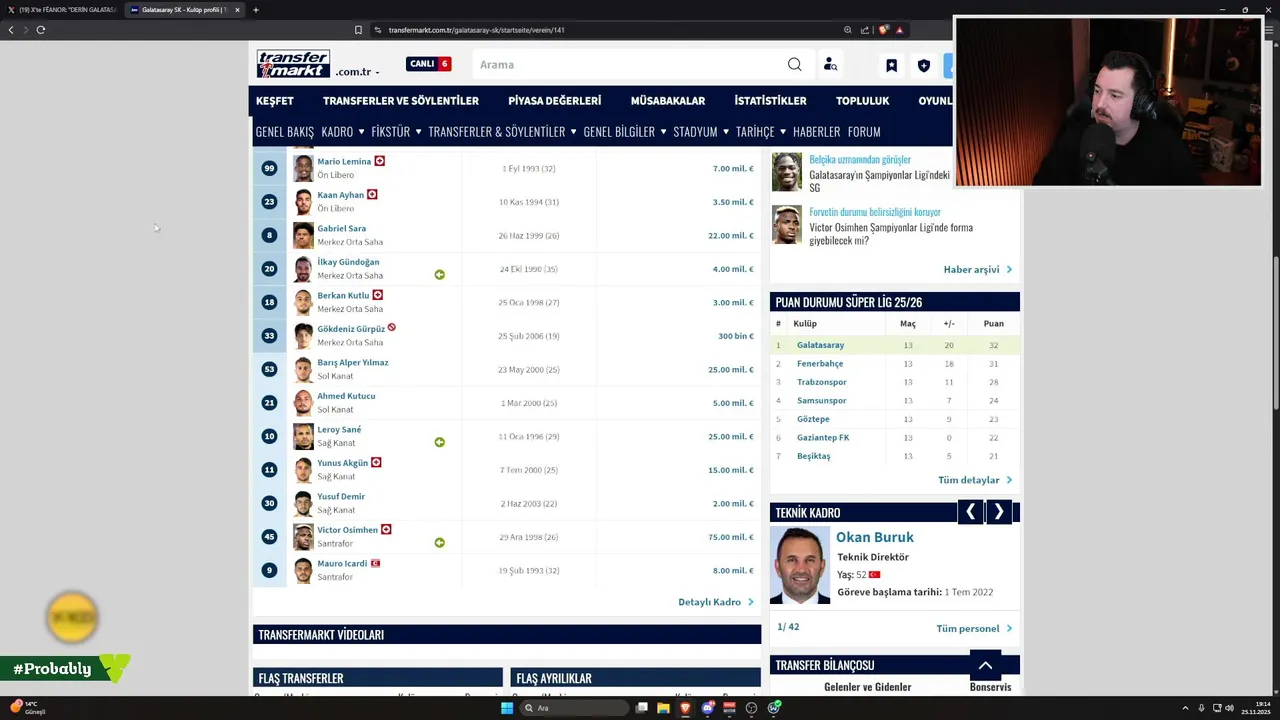This screenshot has height=720, width=1280.
Task: Click the injury icon beside Mario Lemina
Action: tap(380, 161)
